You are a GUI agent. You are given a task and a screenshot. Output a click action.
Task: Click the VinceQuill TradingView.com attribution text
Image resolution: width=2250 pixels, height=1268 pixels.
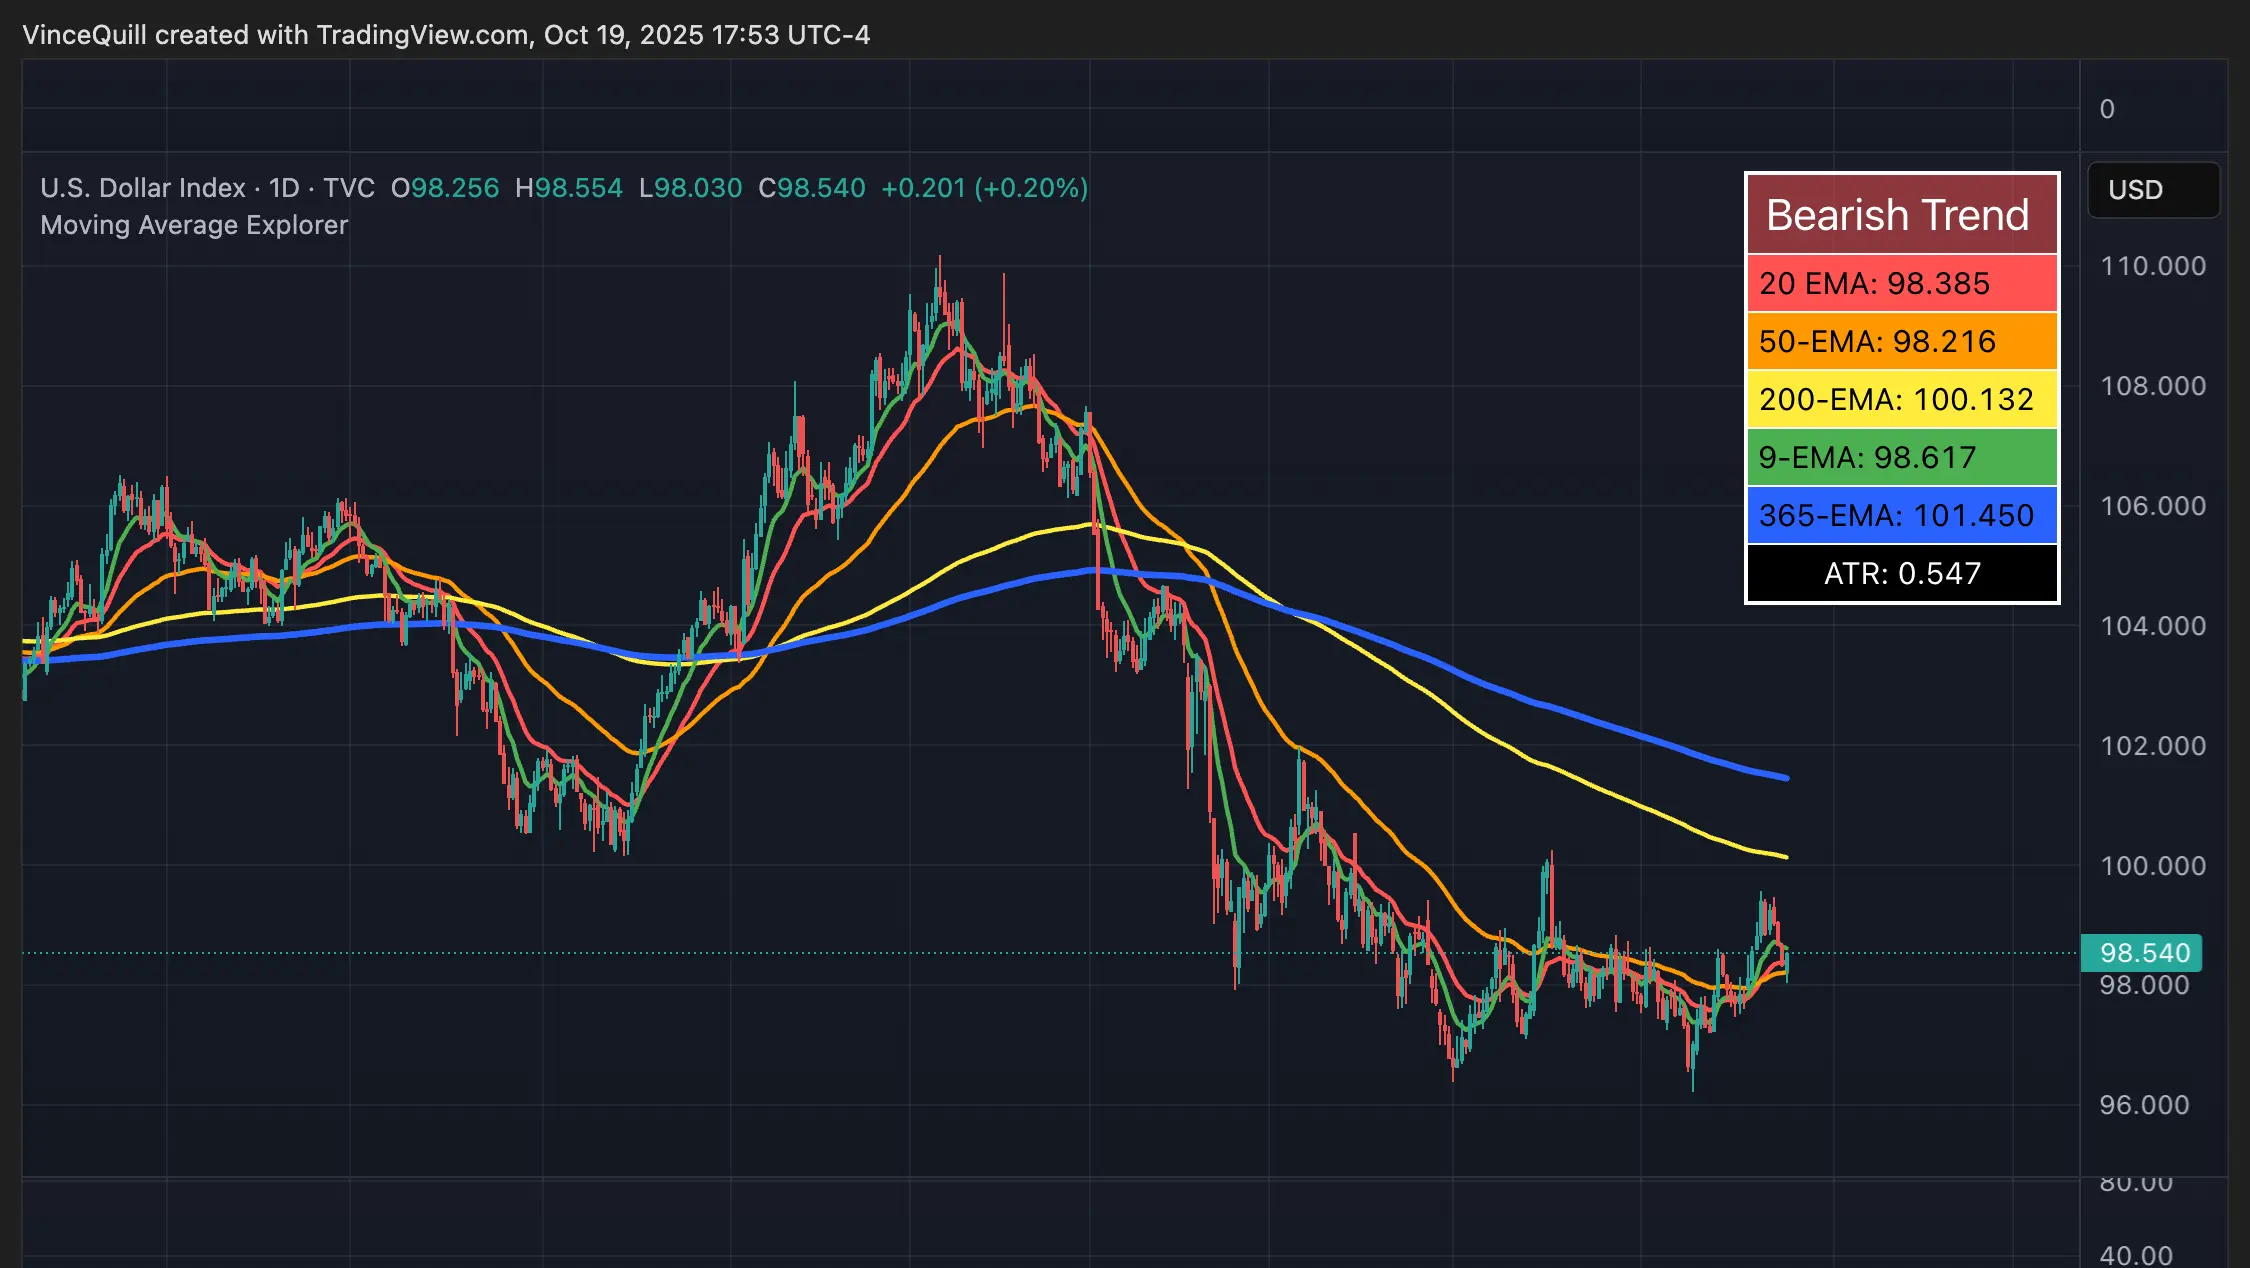[446, 35]
